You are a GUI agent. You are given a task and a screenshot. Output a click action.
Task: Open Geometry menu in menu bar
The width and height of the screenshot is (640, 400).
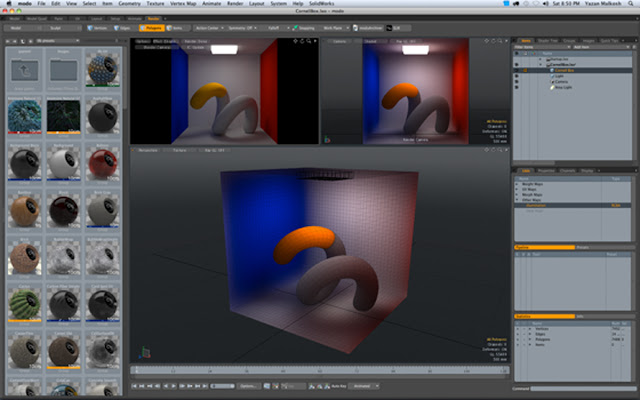click(129, 3)
